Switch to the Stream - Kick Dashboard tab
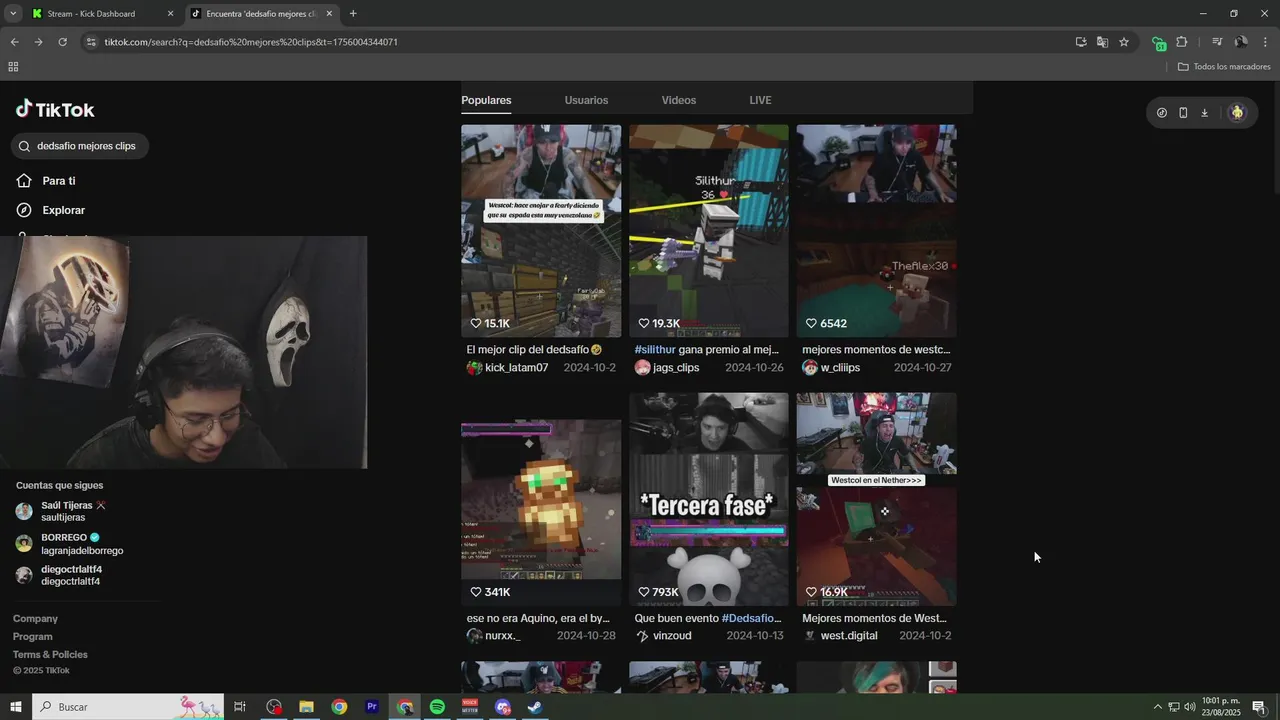Viewport: 1280px width, 720px height. [x=100, y=14]
